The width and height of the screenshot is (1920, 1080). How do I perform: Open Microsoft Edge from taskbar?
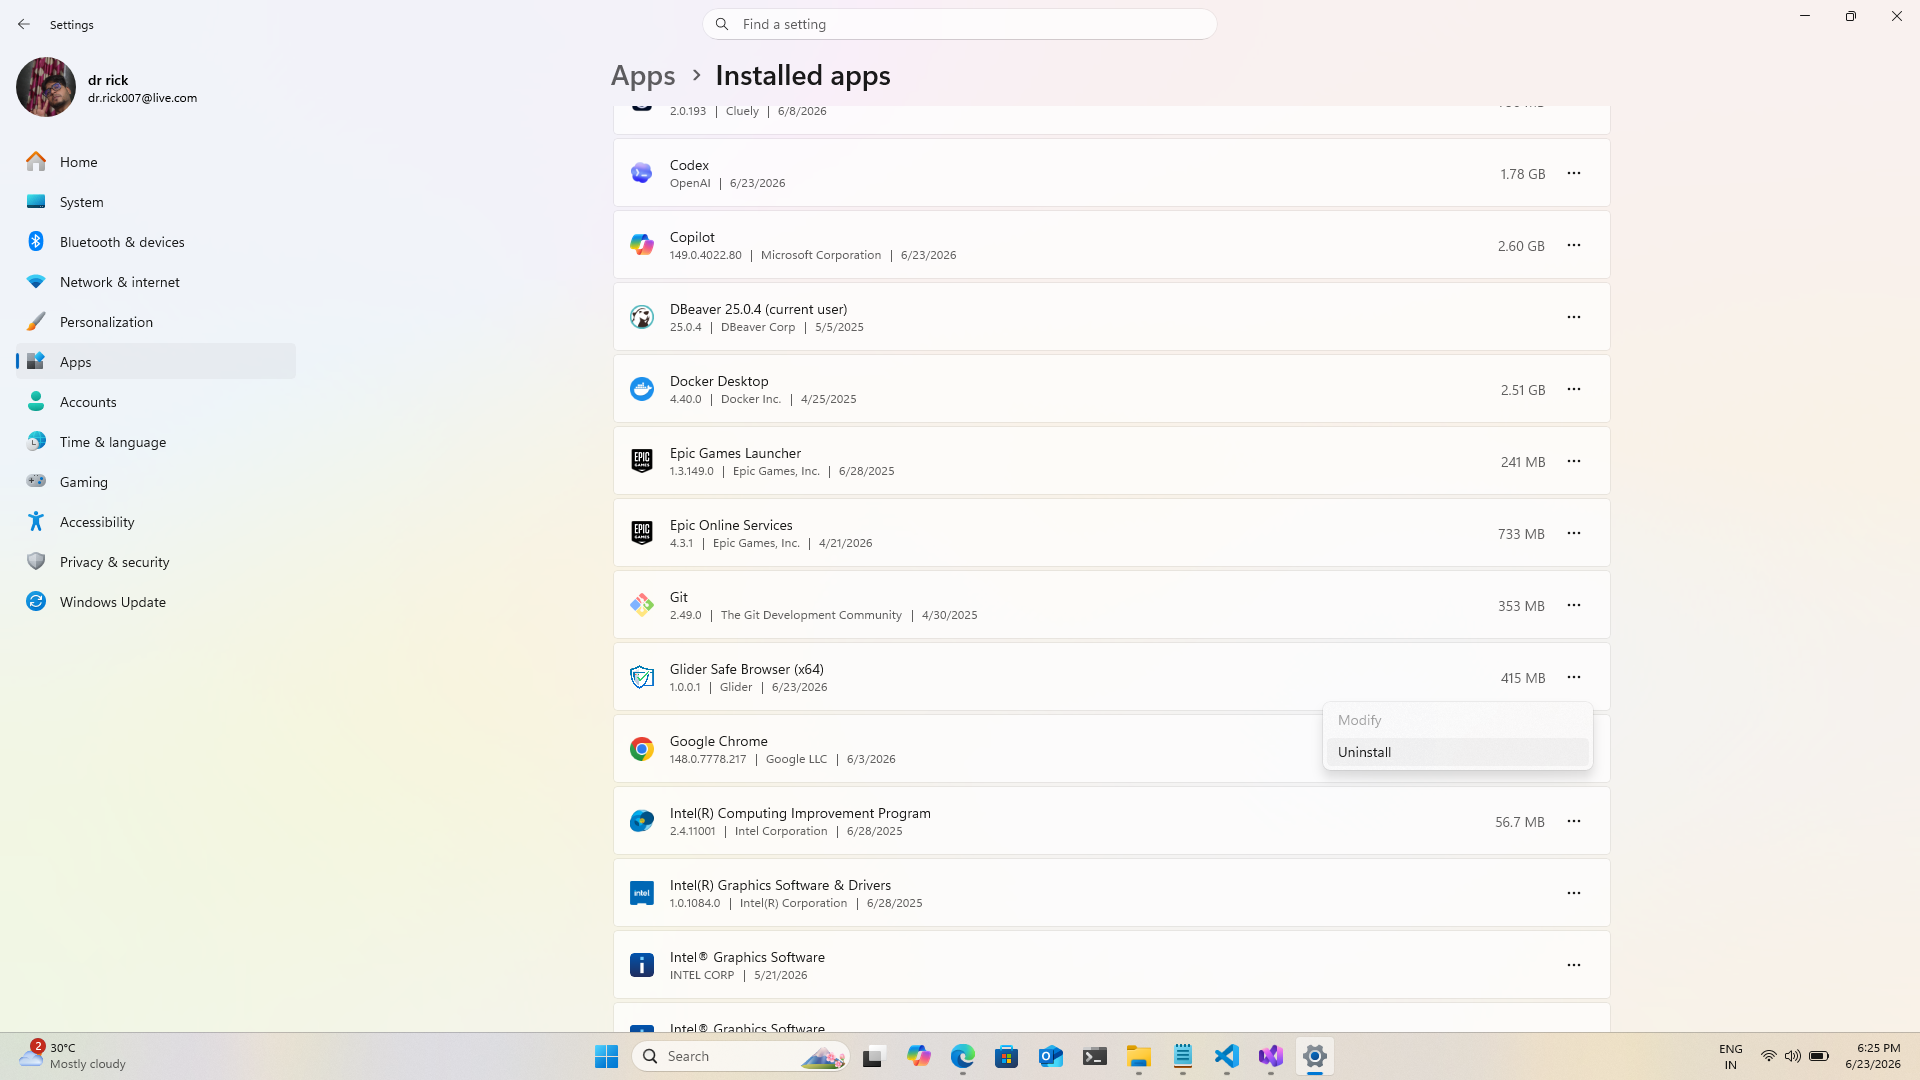[963, 1056]
